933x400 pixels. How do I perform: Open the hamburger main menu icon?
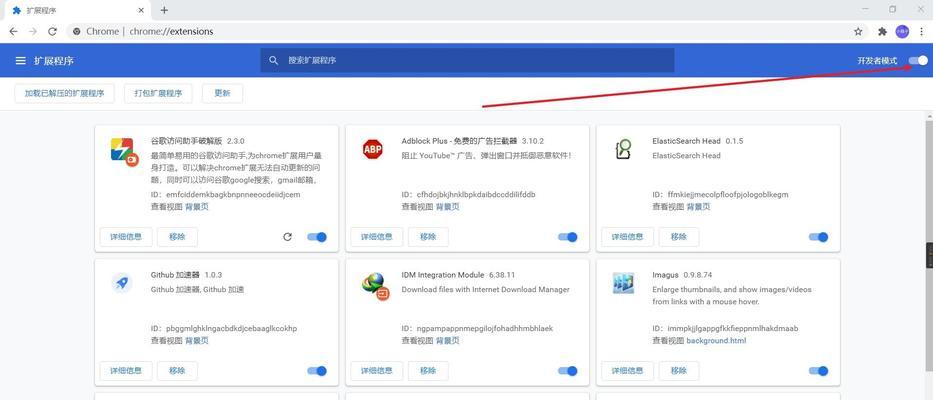(20, 61)
